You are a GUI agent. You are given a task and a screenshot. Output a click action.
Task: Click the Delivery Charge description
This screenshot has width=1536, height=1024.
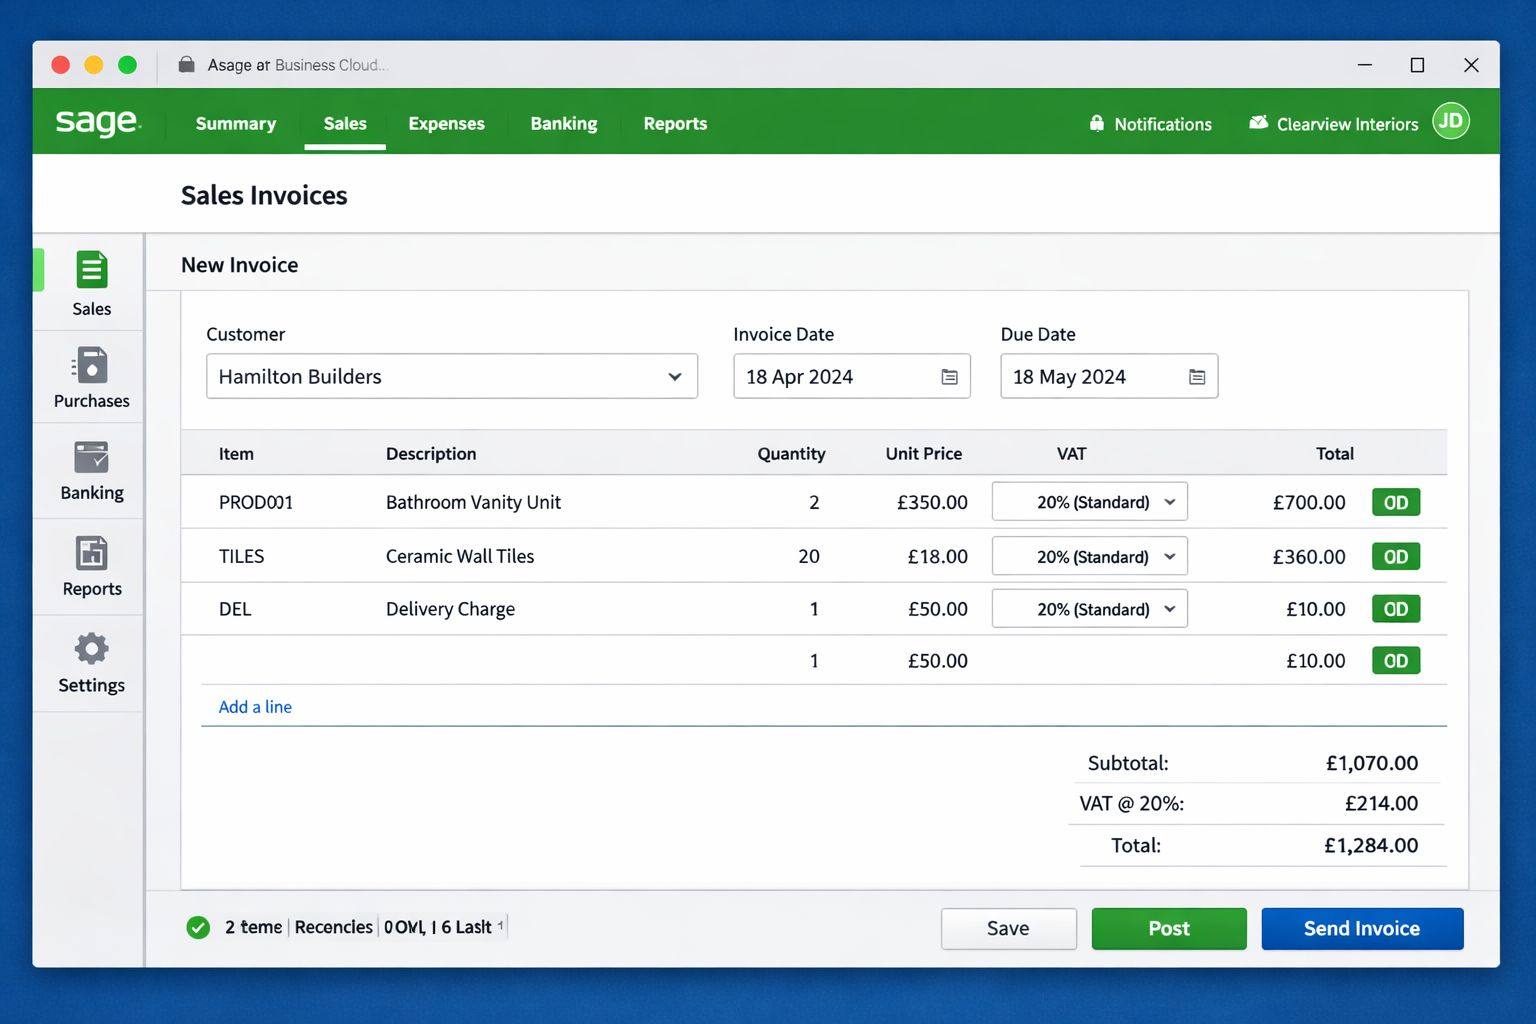tap(450, 609)
